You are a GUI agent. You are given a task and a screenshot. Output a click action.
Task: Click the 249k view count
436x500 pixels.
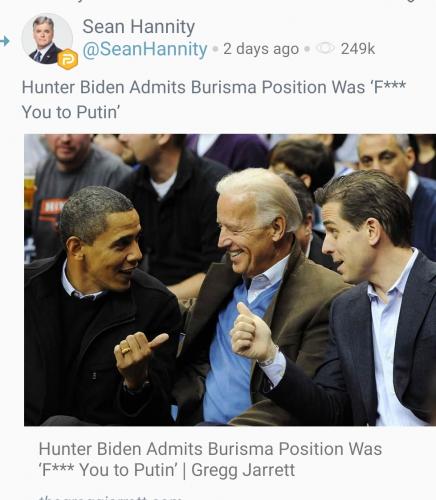358,49
